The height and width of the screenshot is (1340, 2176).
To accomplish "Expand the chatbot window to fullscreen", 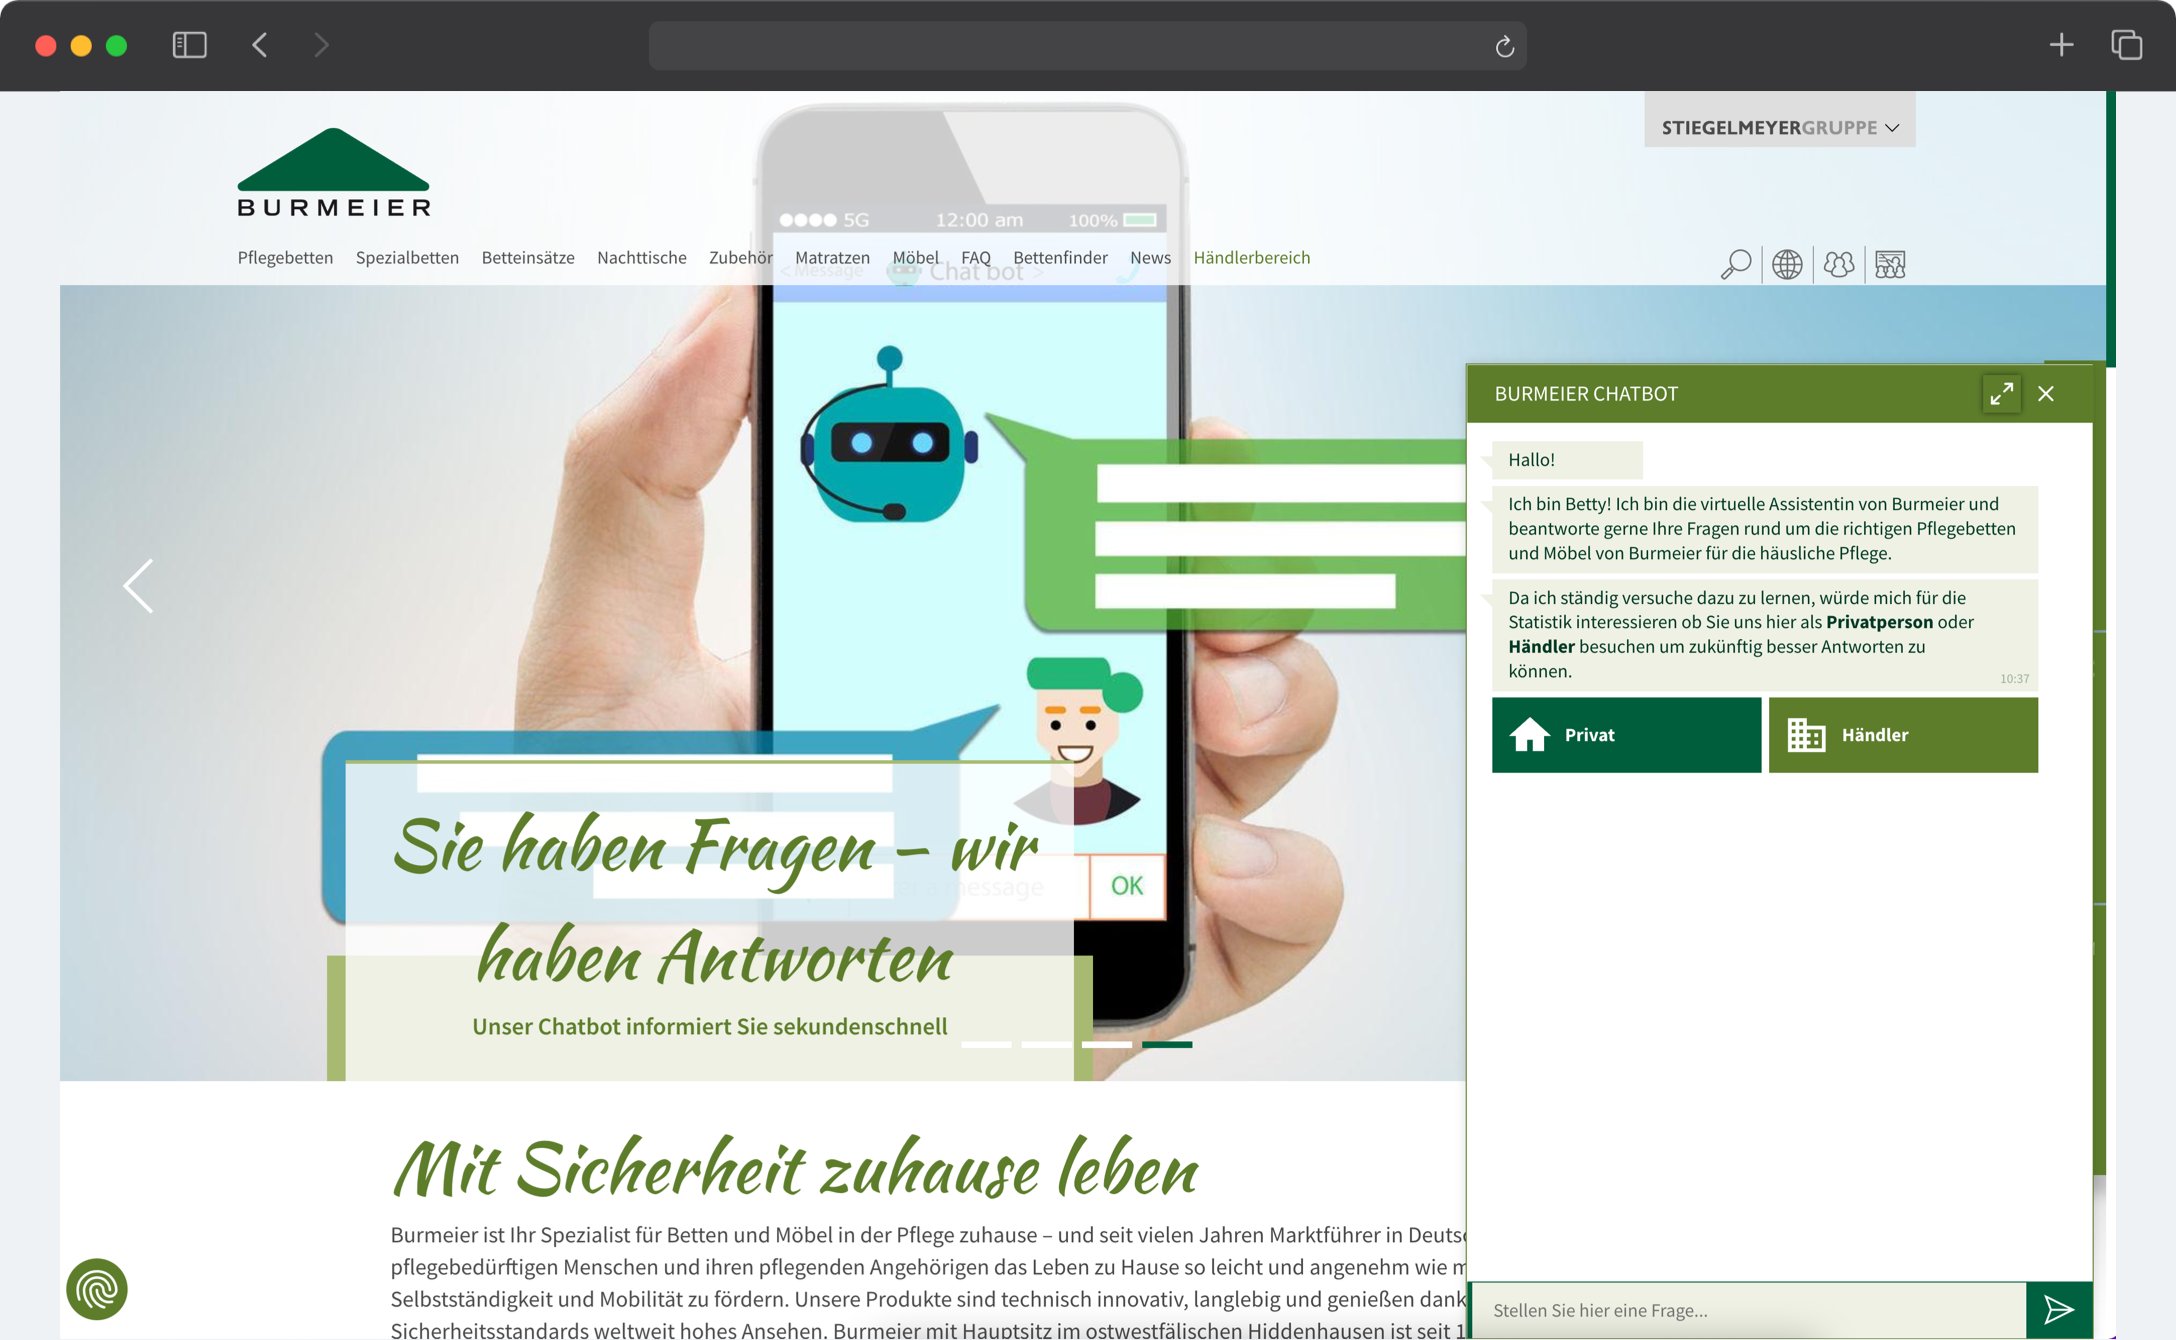I will (x=2001, y=394).
